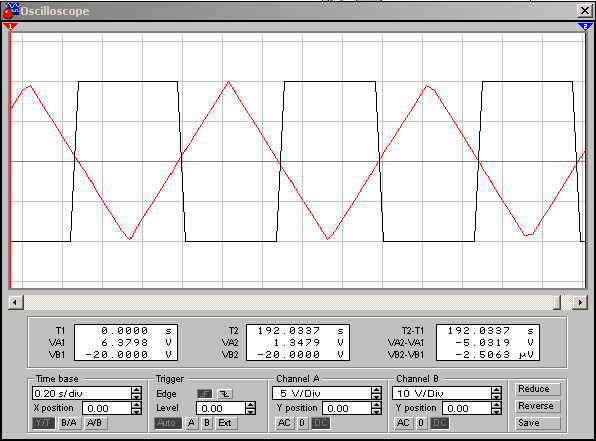The image size is (596, 441).
Task: Set Channel A coupling to AC
Action: point(284,423)
